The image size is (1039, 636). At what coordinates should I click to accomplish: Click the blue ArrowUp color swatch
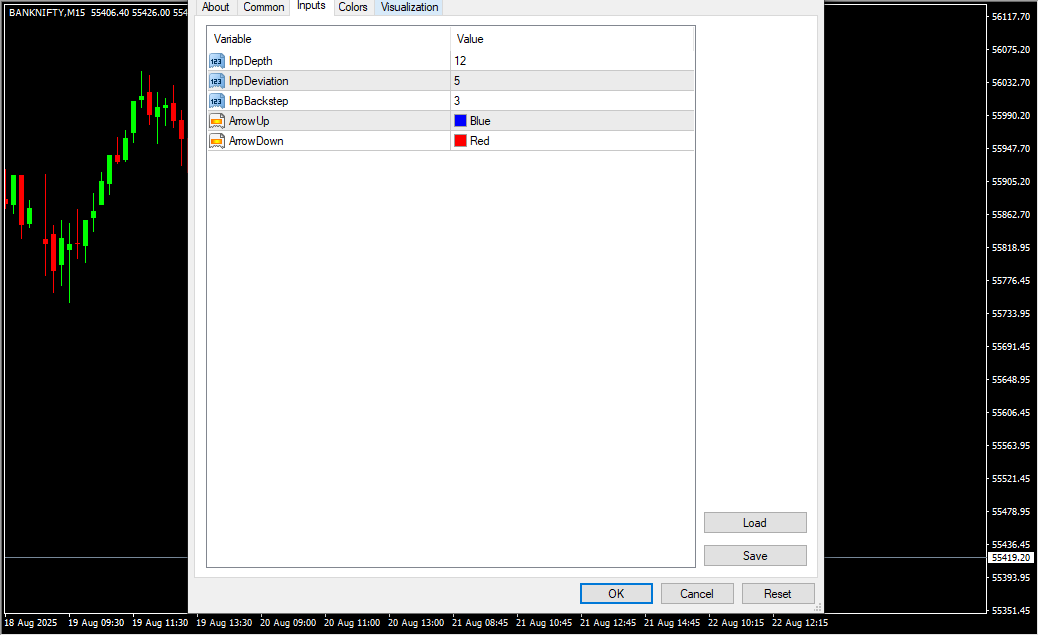tap(460, 121)
